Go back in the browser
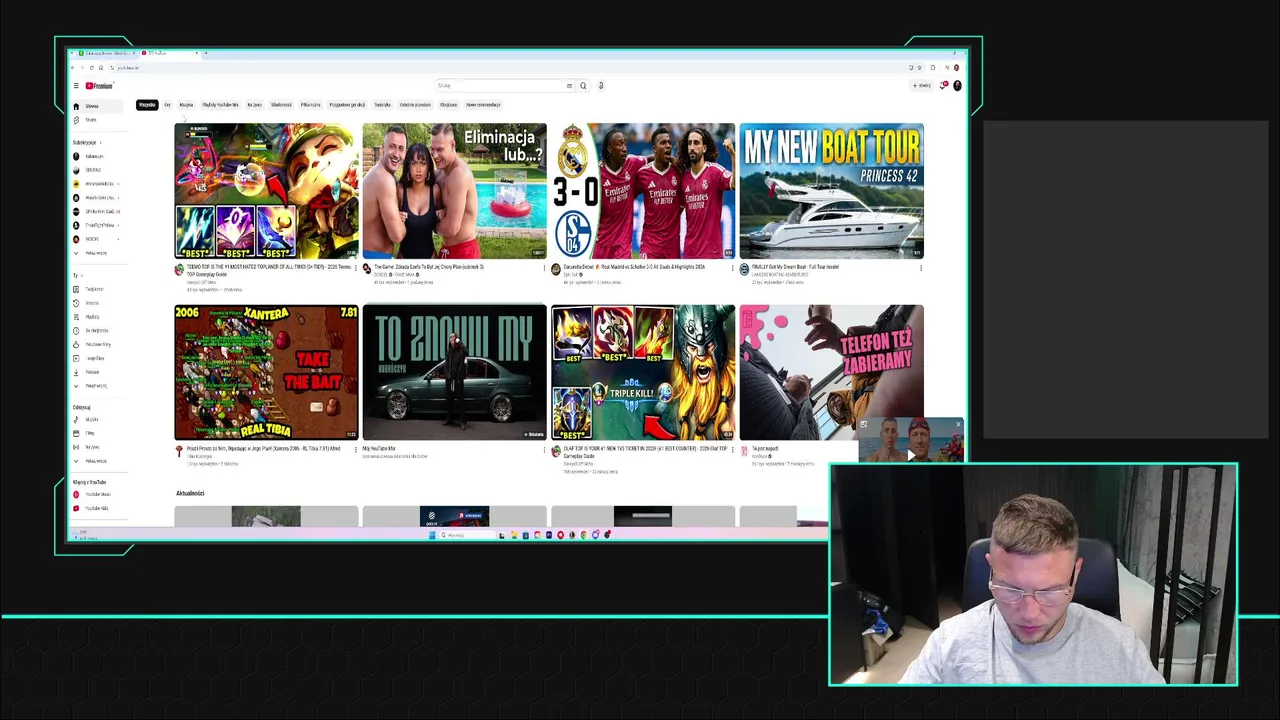This screenshot has width=1280, height=720. pos(74,68)
